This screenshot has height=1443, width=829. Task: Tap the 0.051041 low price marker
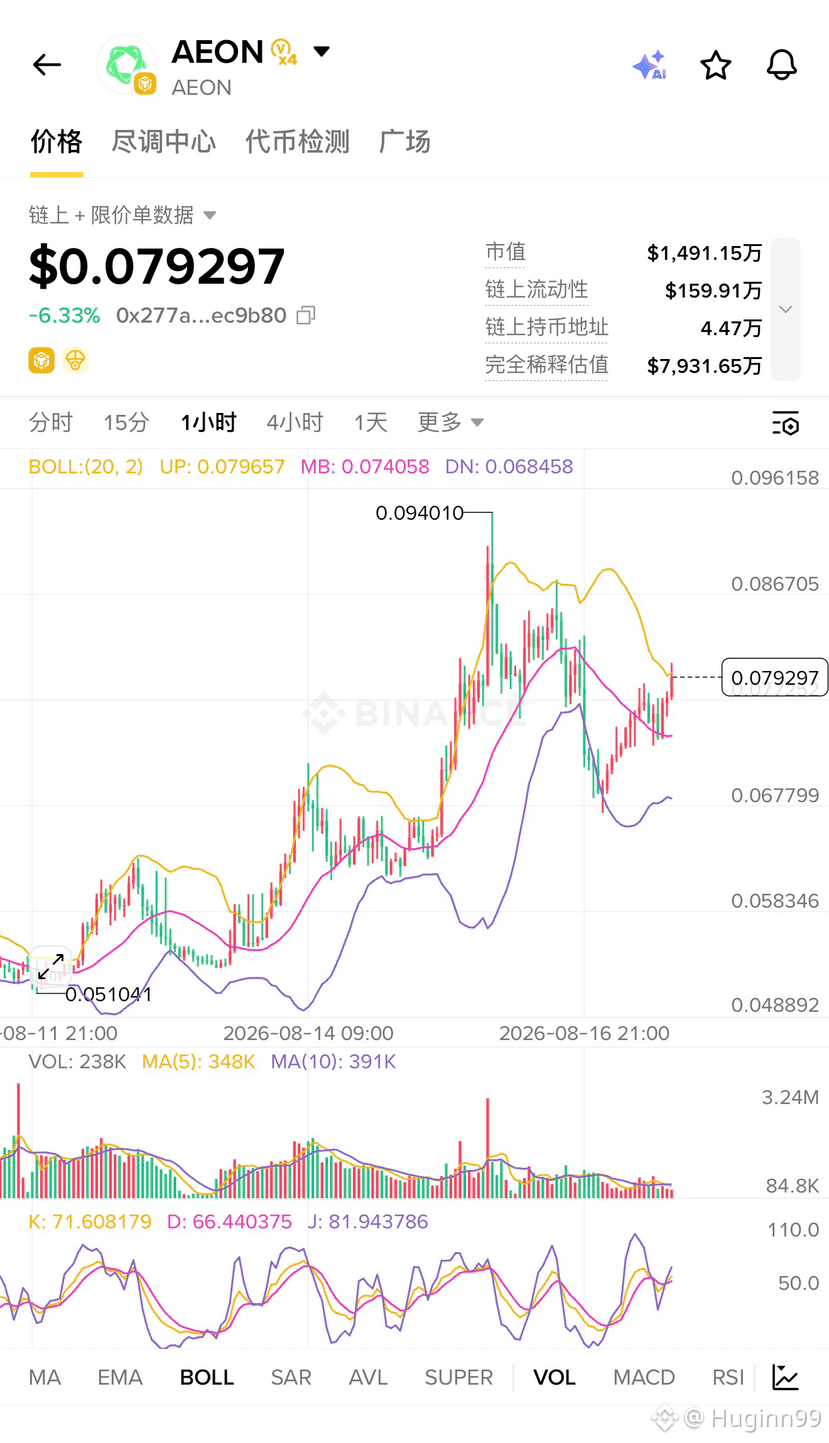pyautogui.click(x=109, y=994)
